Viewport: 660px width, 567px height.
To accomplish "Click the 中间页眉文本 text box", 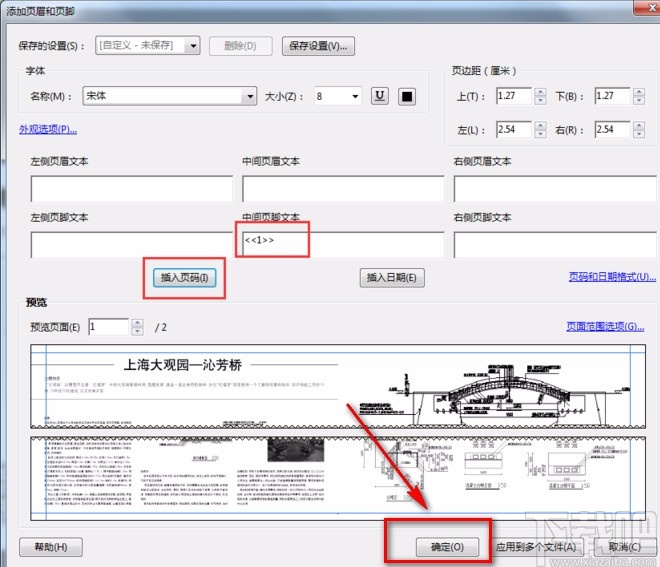I will [343, 189].
